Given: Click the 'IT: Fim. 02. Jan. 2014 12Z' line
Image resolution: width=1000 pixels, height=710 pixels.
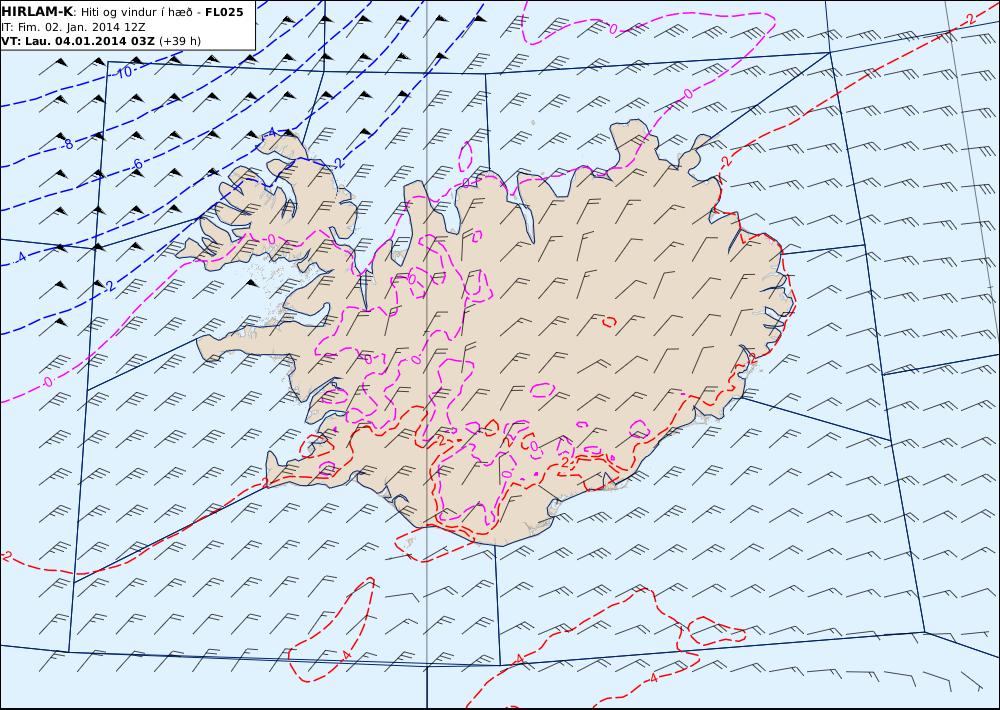Looking at the screenshot, I should 74,27.
